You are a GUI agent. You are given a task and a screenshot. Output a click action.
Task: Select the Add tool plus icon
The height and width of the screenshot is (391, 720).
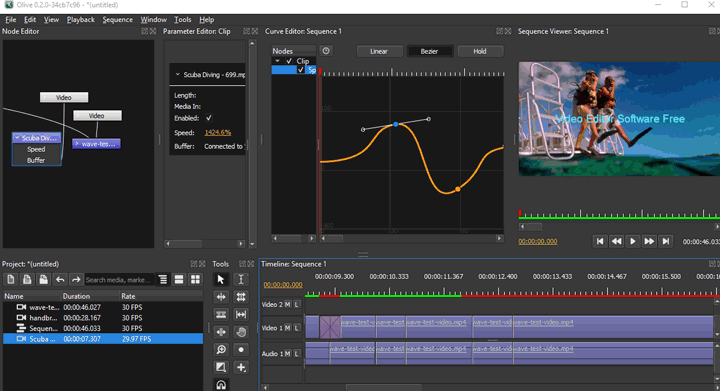point(241,367)
